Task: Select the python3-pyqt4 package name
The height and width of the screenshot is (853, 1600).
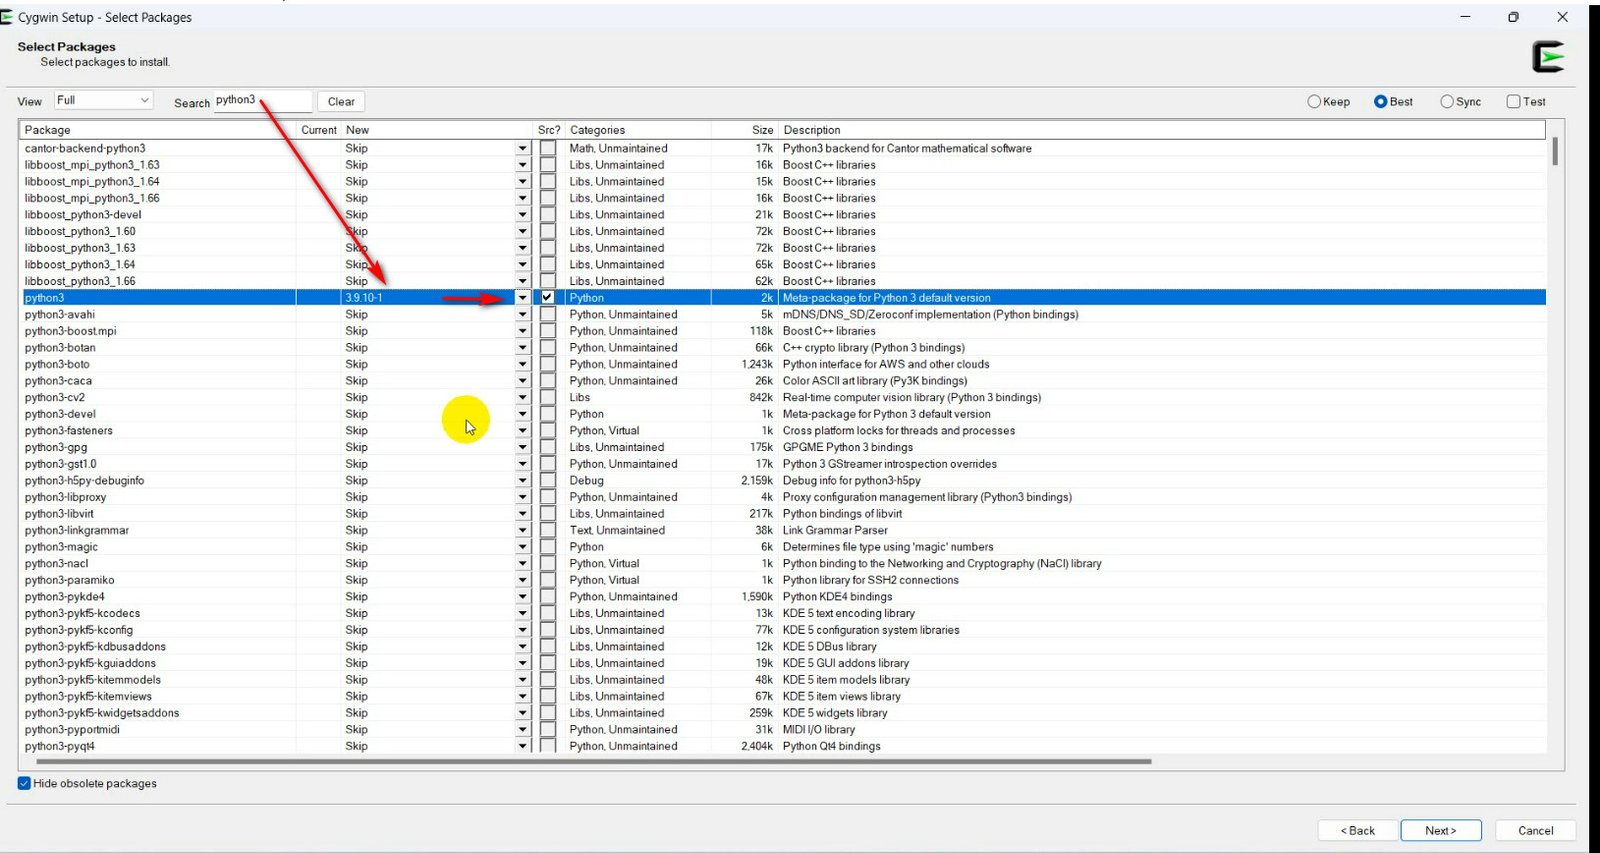Action: pyautogui.click(x=60, y=746)
